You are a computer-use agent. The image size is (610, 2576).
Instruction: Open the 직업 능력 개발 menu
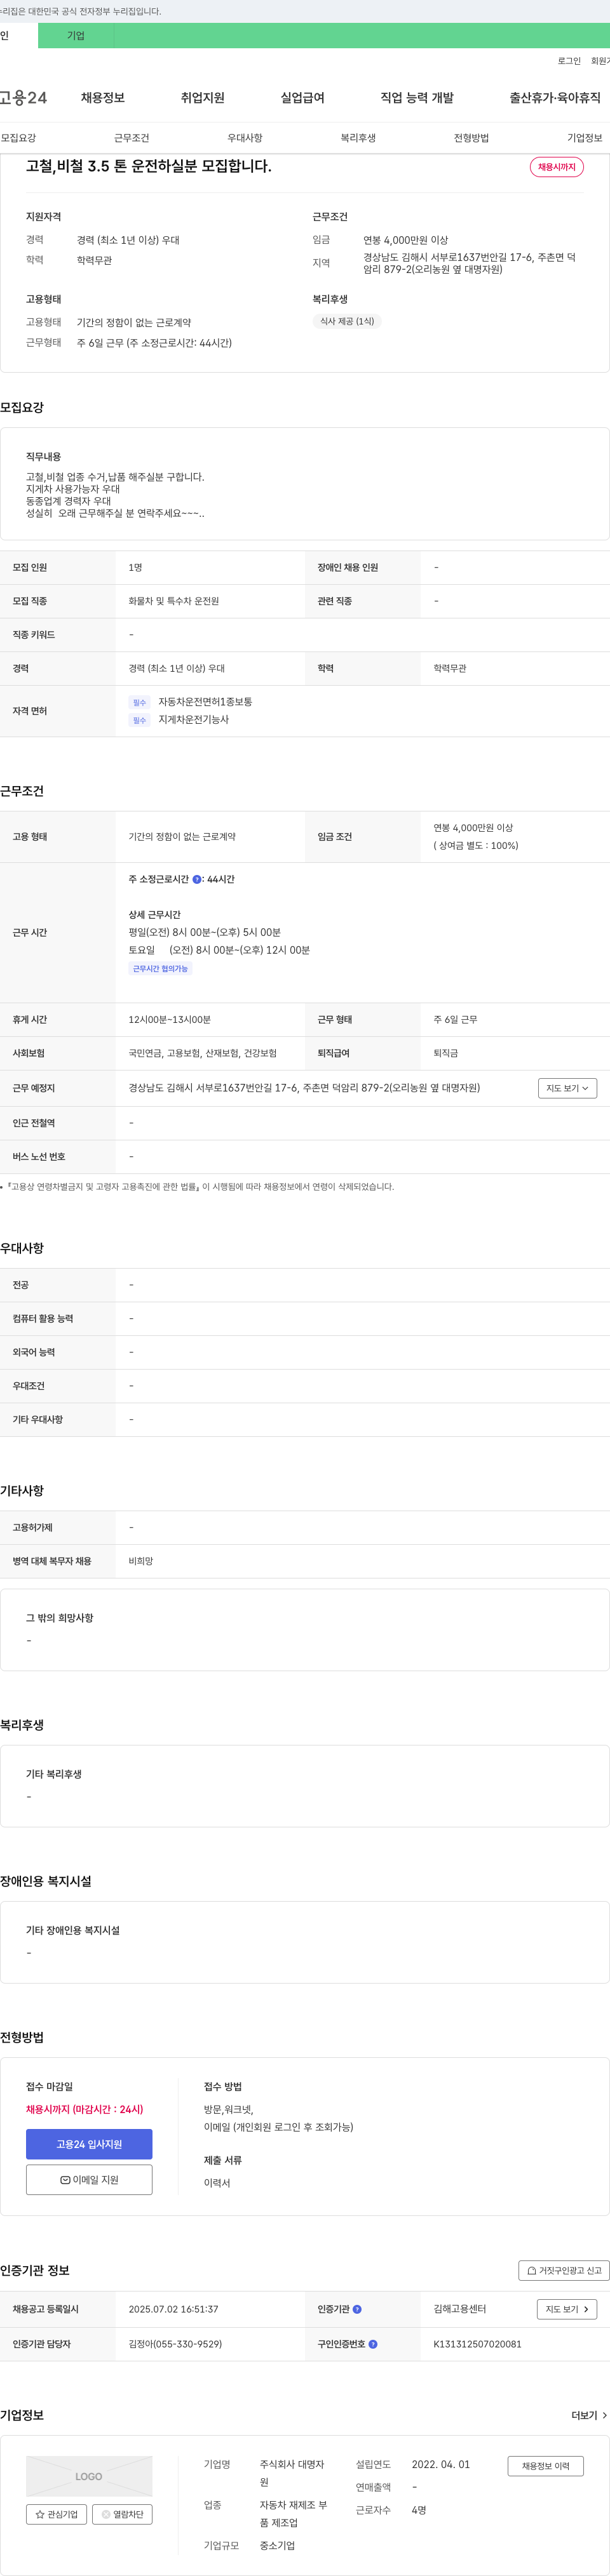coord(417,97)
